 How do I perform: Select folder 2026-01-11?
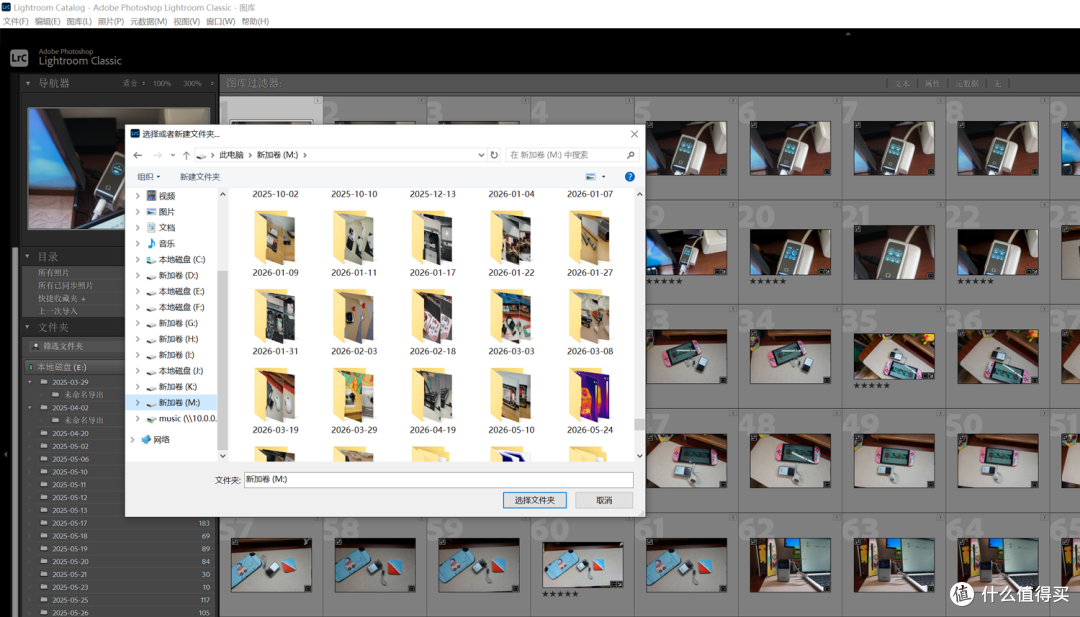click(x=354, y=244)
